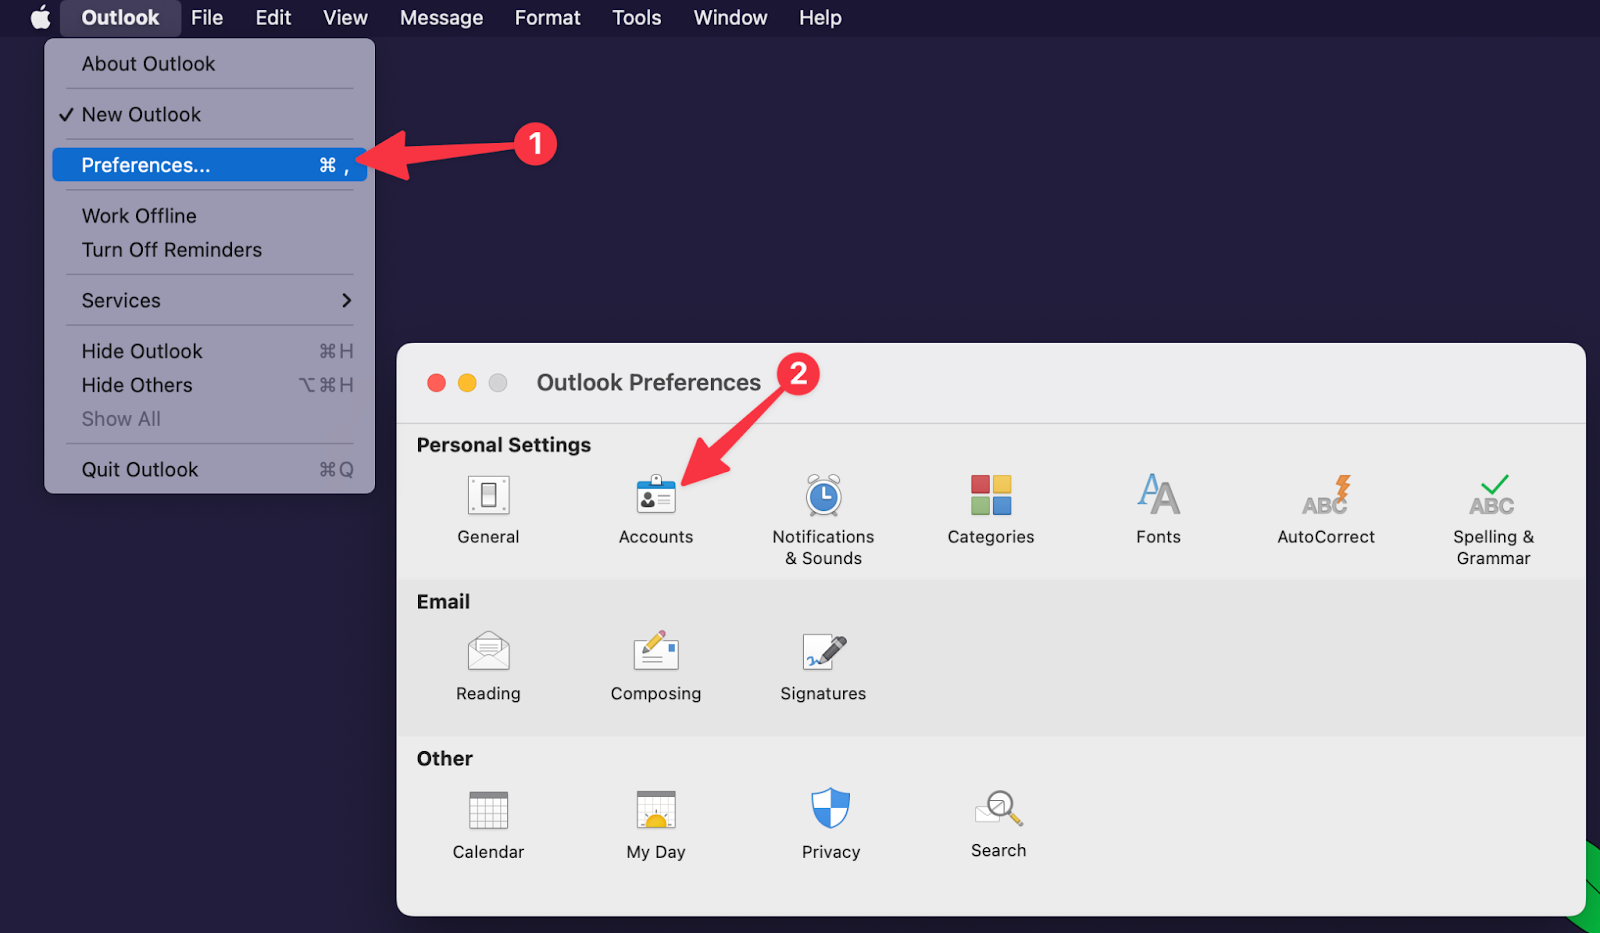
Task: Choose Turn Off Reminders menu entry
Action: (210, 250)
